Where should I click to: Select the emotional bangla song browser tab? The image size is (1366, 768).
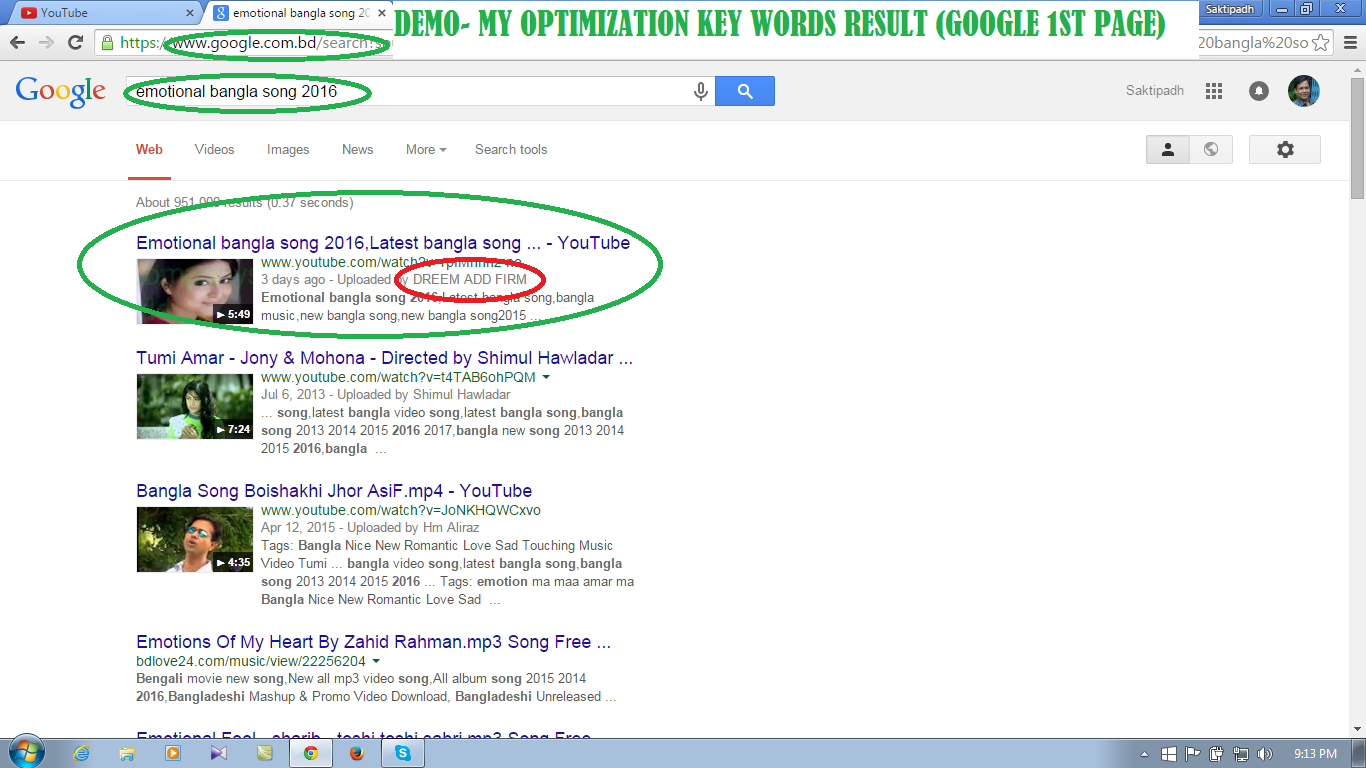click(300, 13)
